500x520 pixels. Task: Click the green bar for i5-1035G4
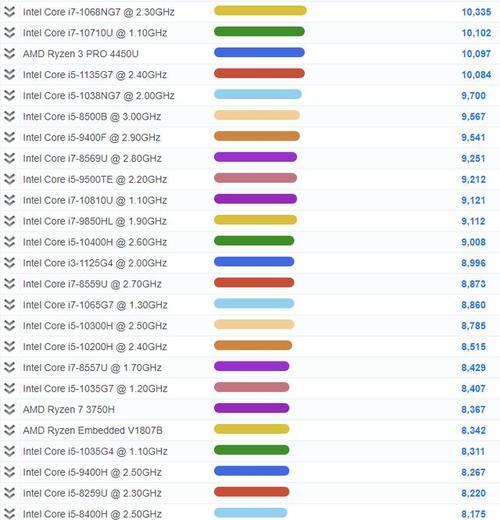251,450
